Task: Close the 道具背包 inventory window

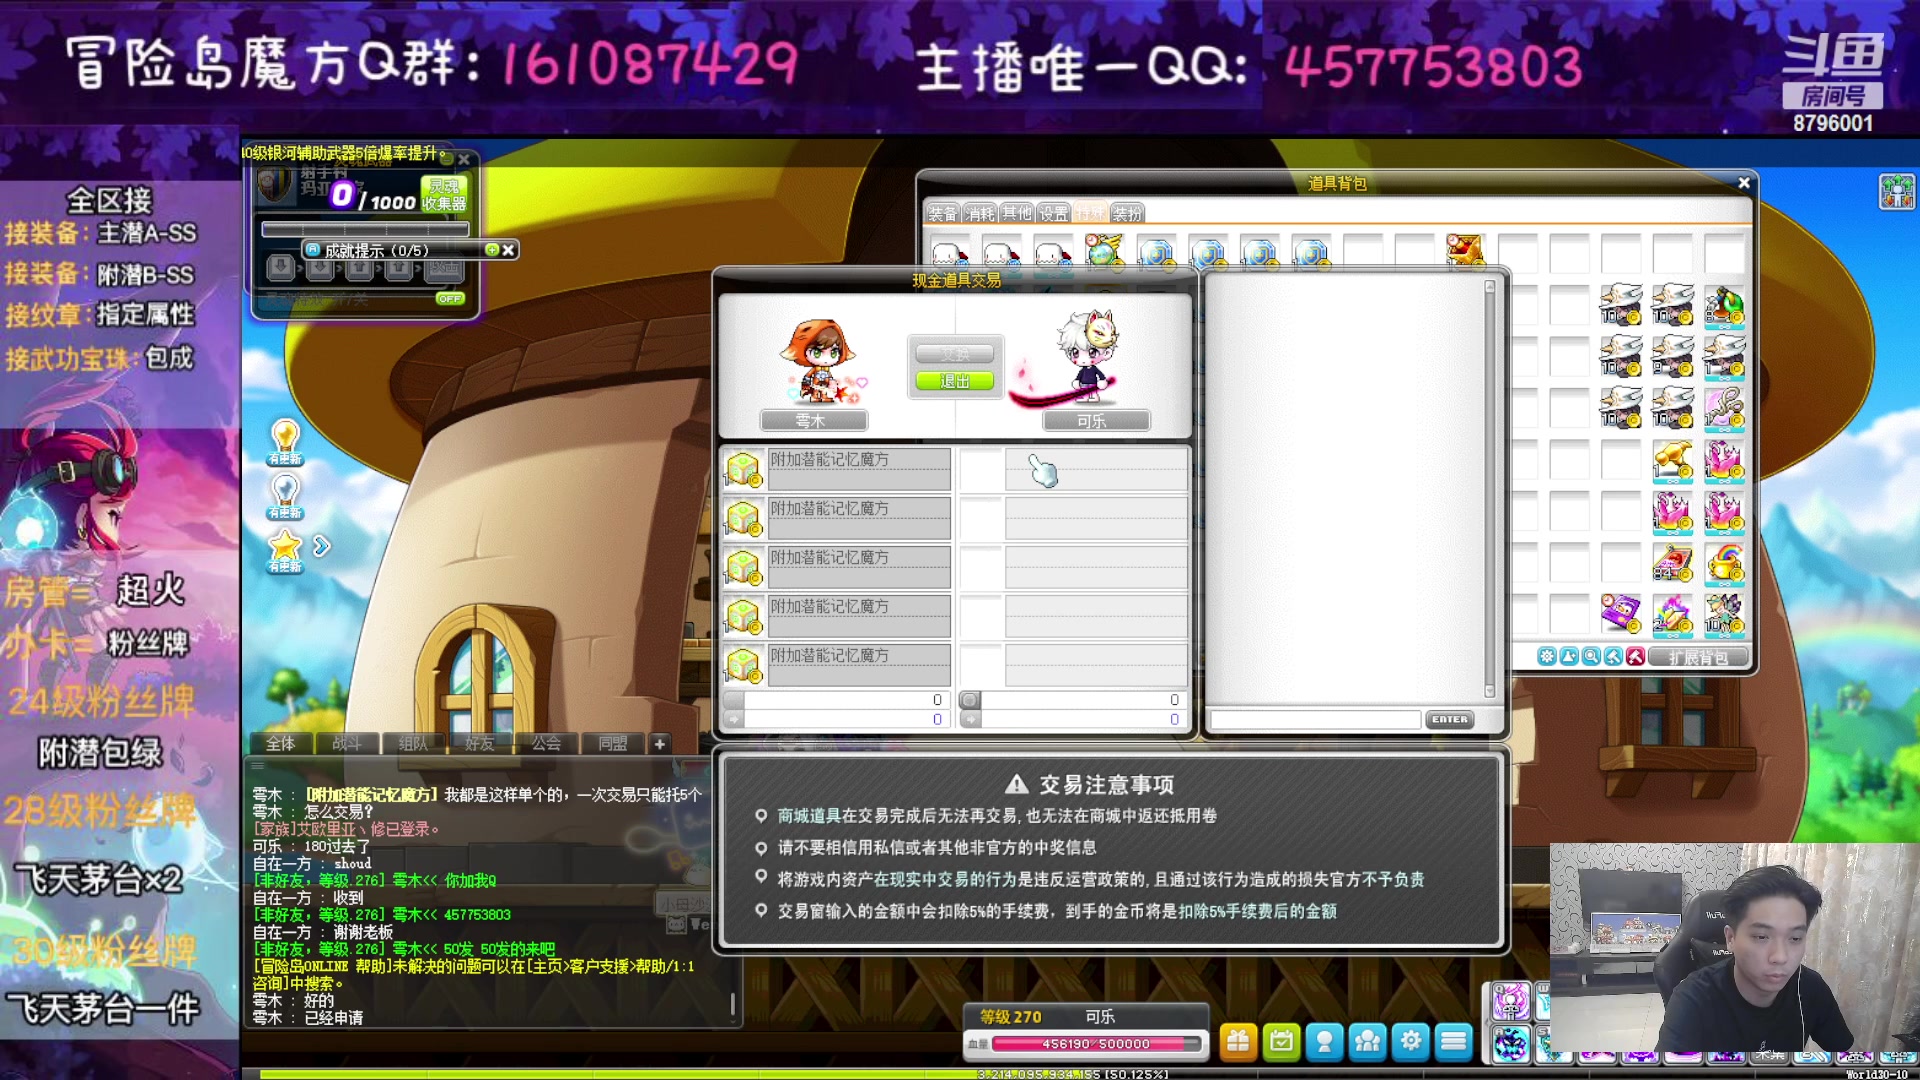Action: click(1744, 182)
